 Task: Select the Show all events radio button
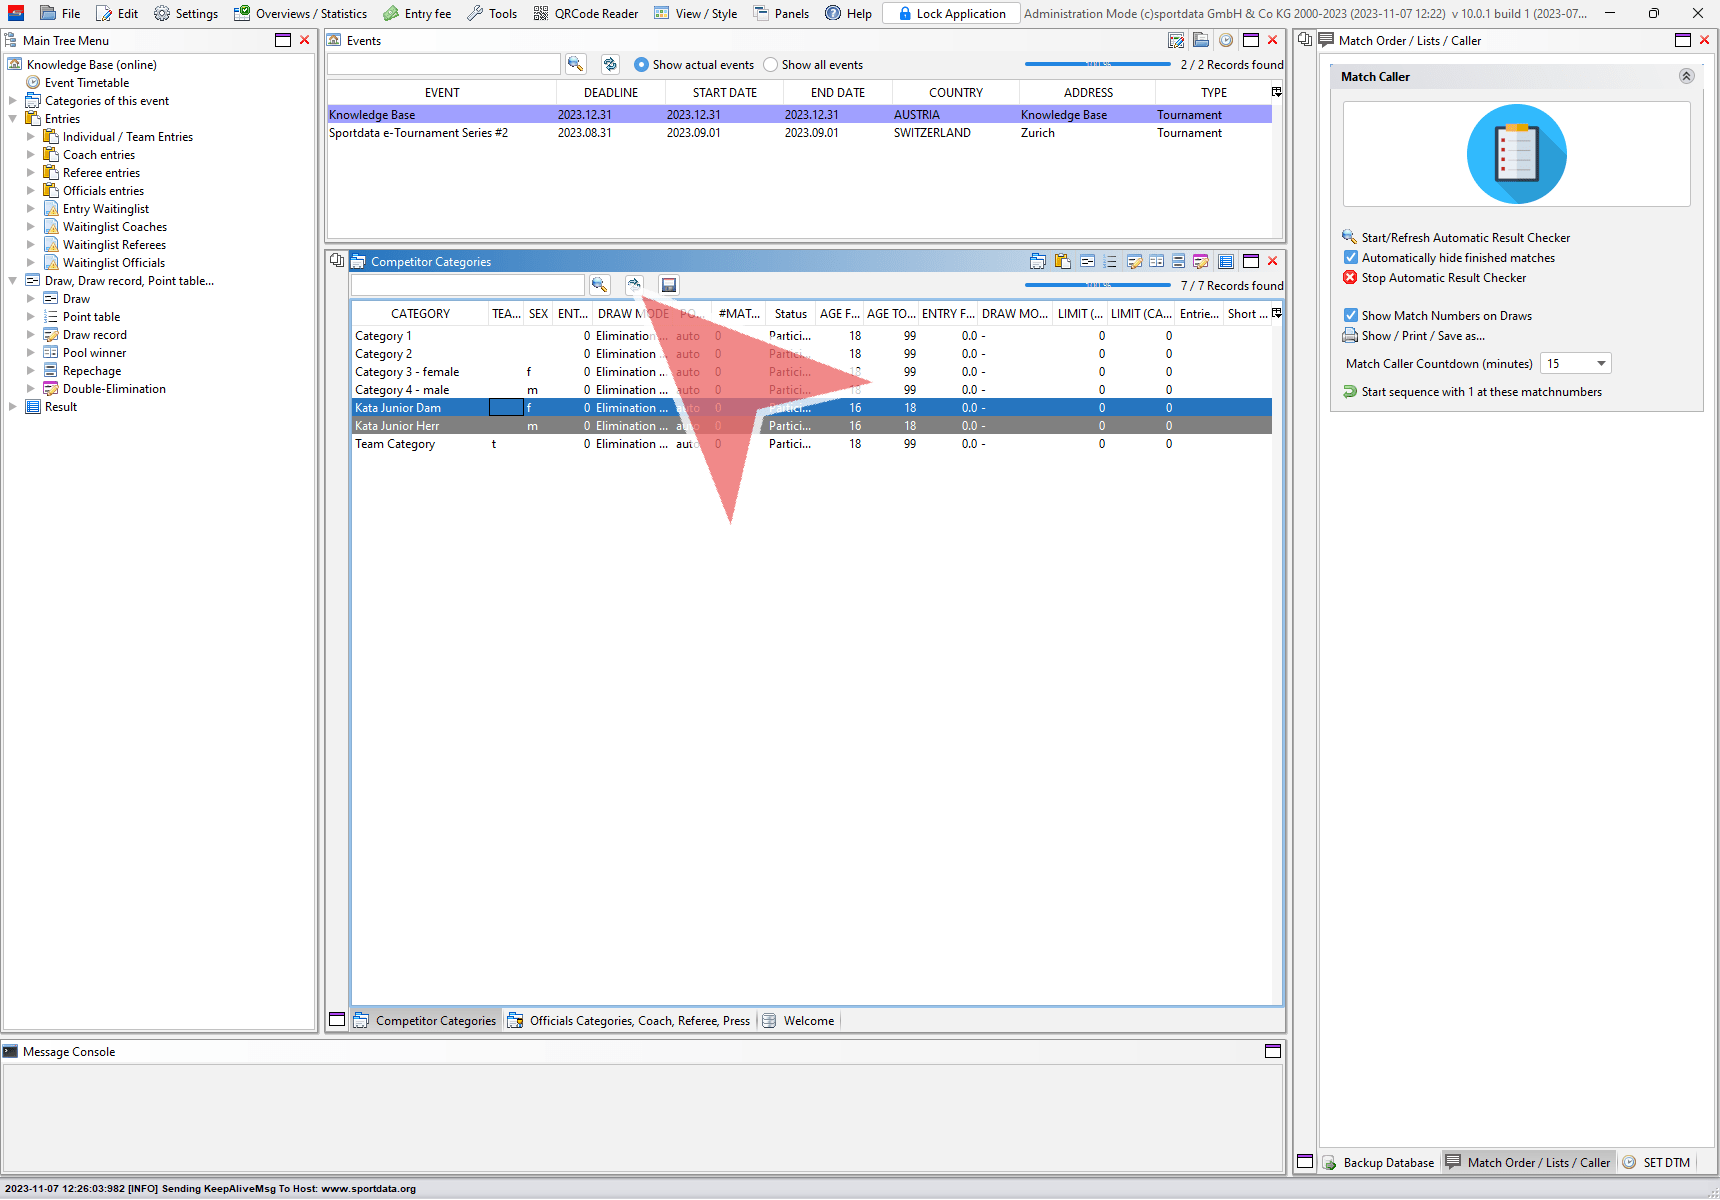tap(770, 65)
